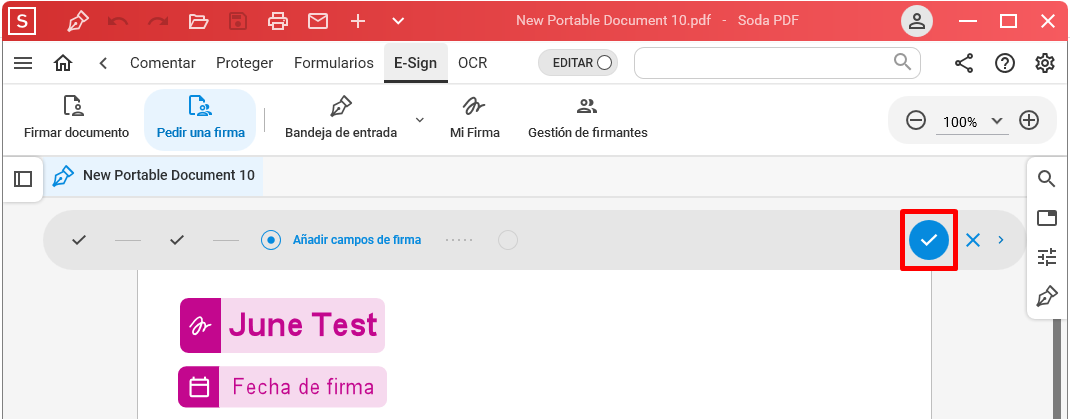This screenshot has height=419, width=1070.
Task: Click the blue confirm checkmark button
Action: [929, 240]
